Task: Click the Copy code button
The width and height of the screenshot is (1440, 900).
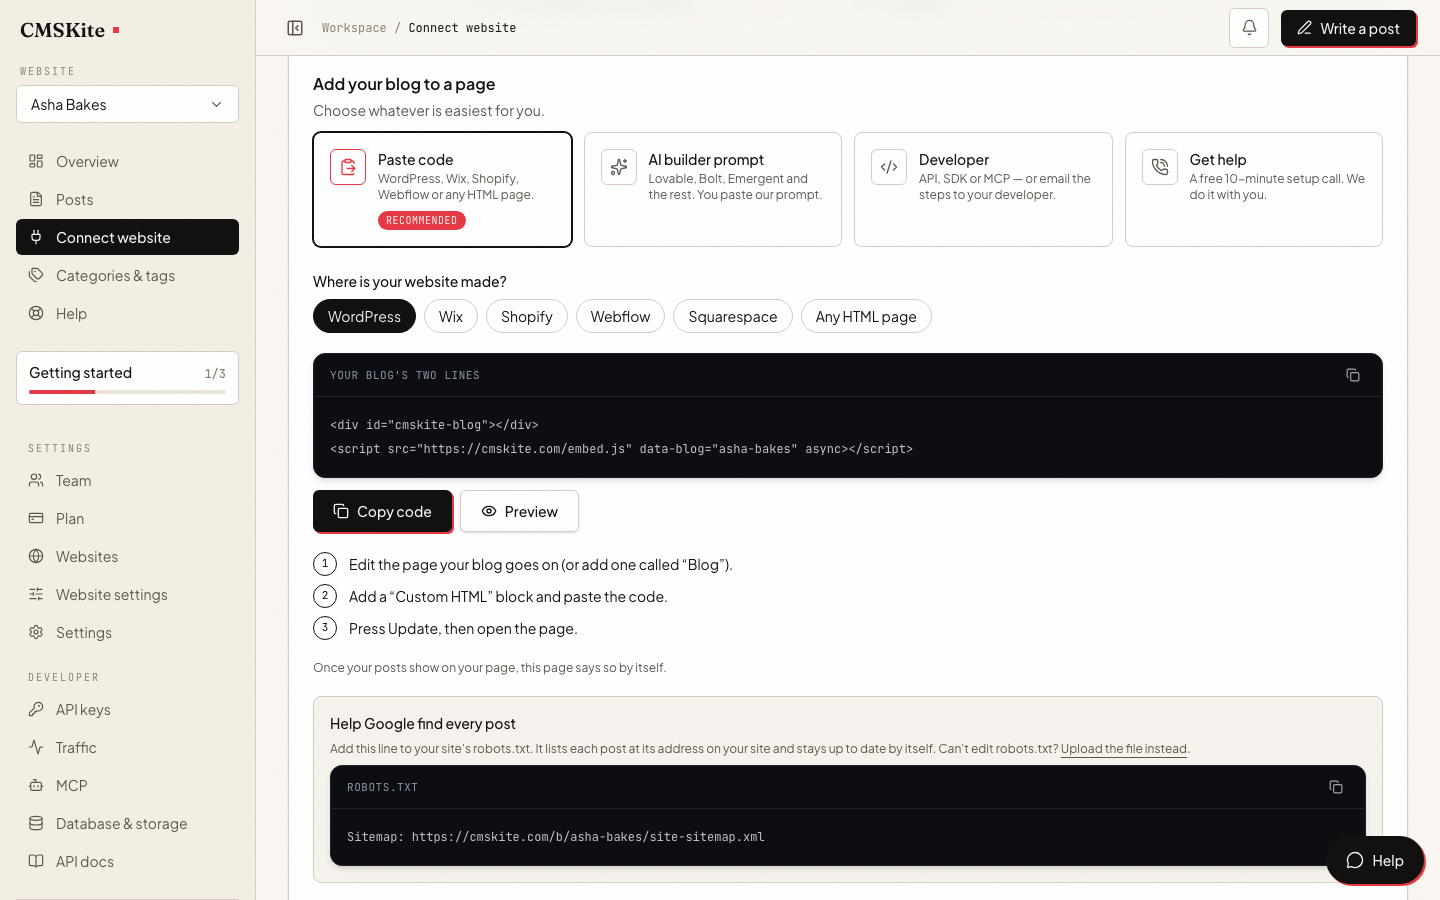Action: [x=382, y=511]
